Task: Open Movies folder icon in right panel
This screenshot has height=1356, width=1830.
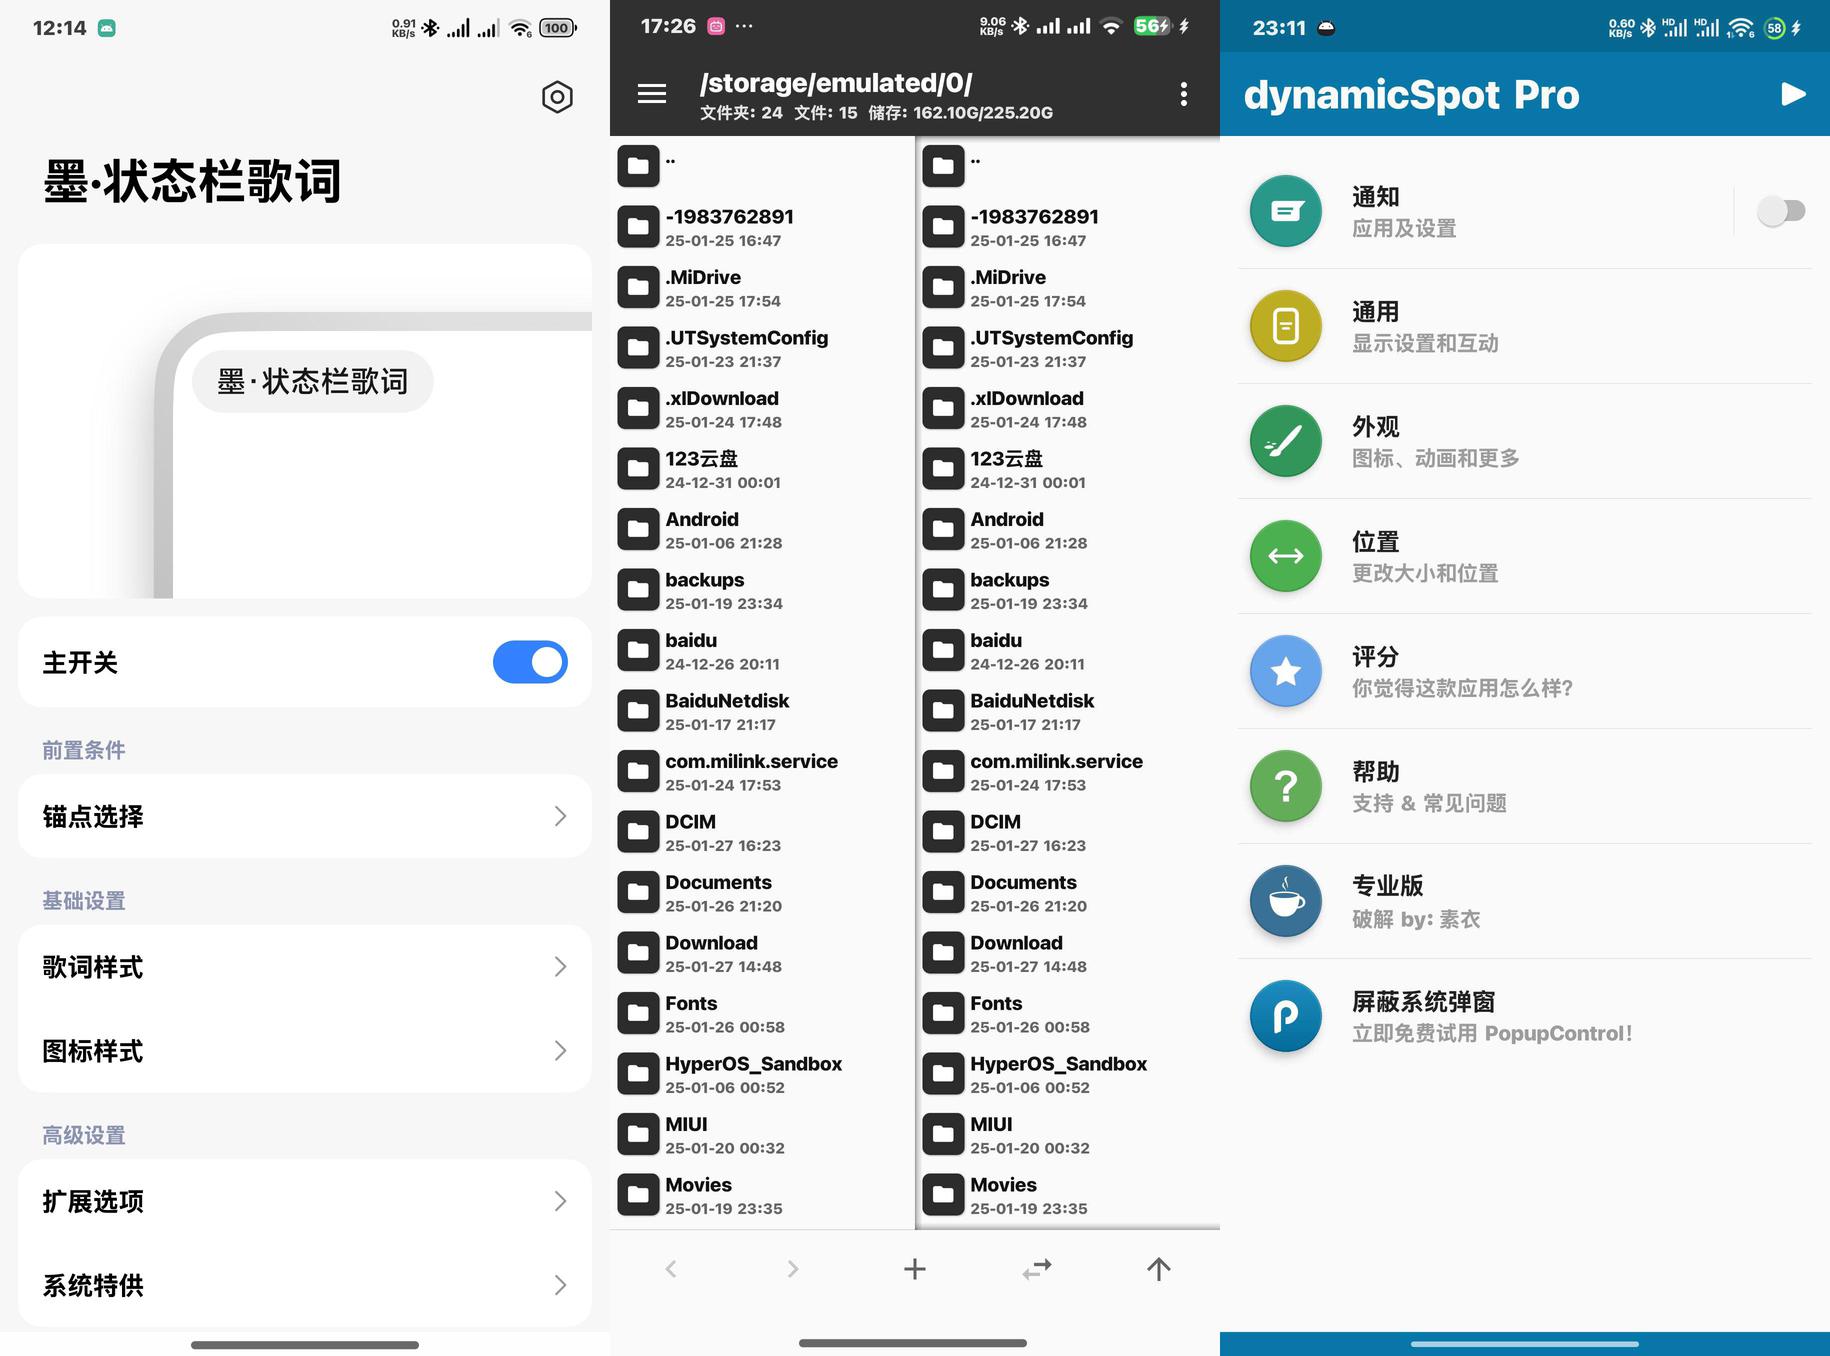Action: click(943, 1194)
